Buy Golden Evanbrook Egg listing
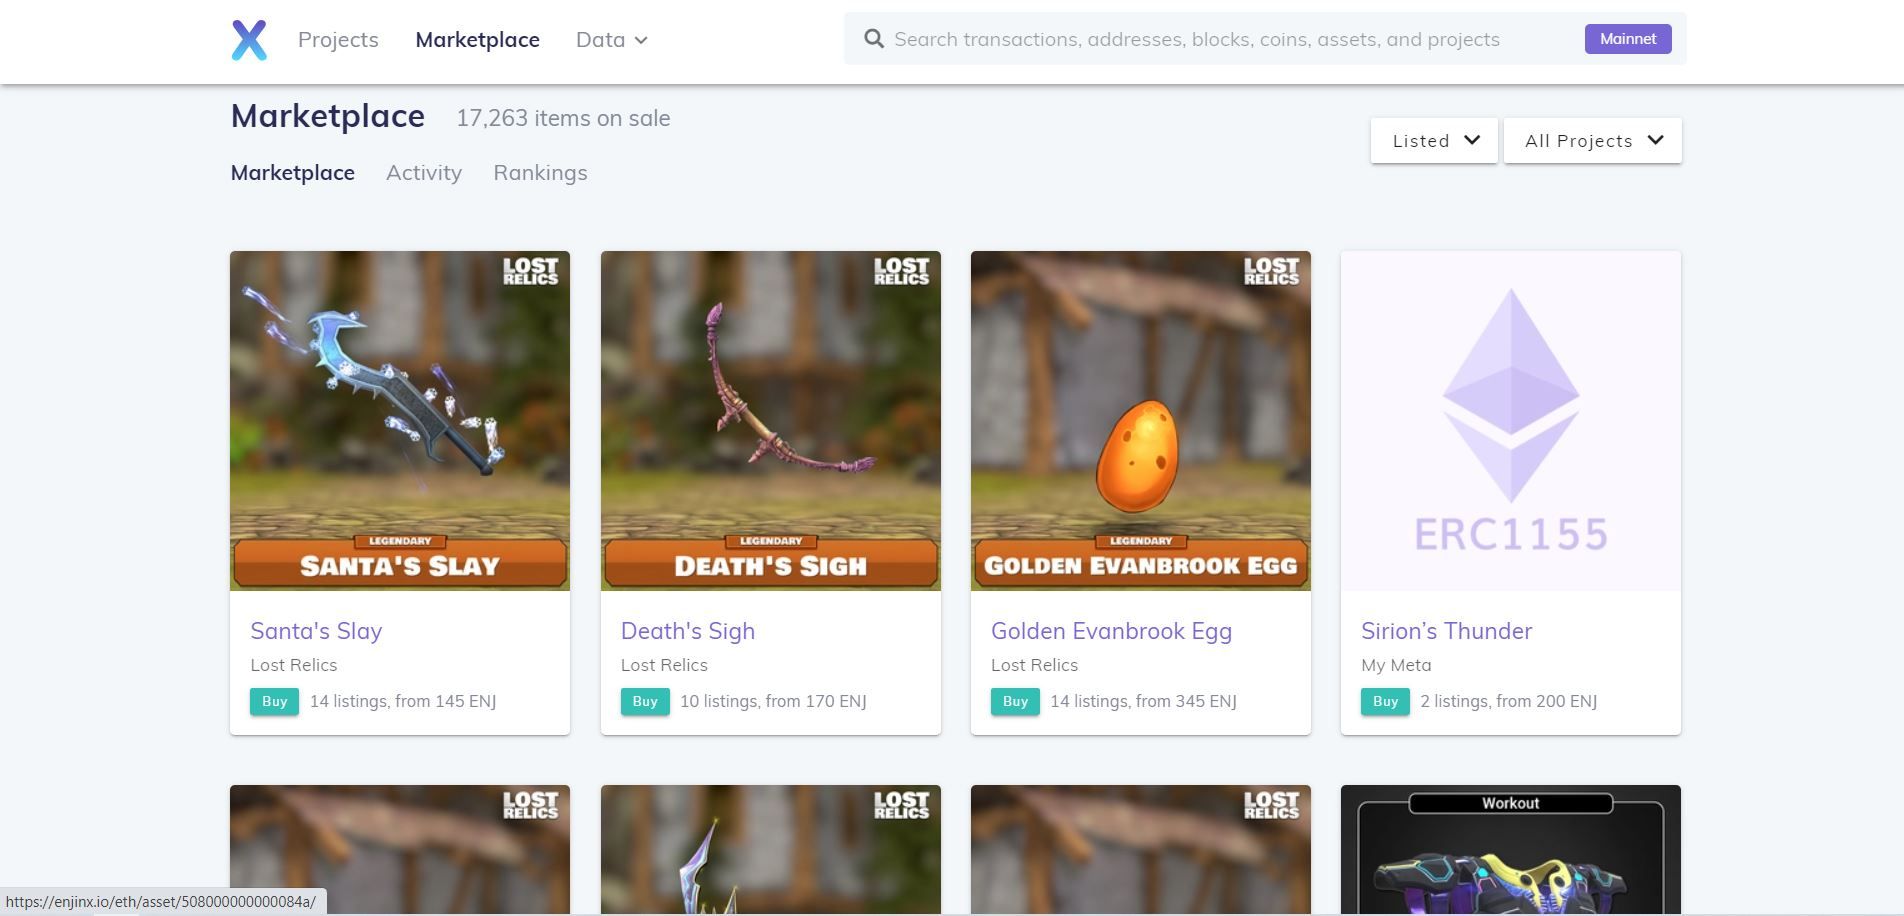The width and height of the screenshot is (1904, 916). (x=1015, y=702)
